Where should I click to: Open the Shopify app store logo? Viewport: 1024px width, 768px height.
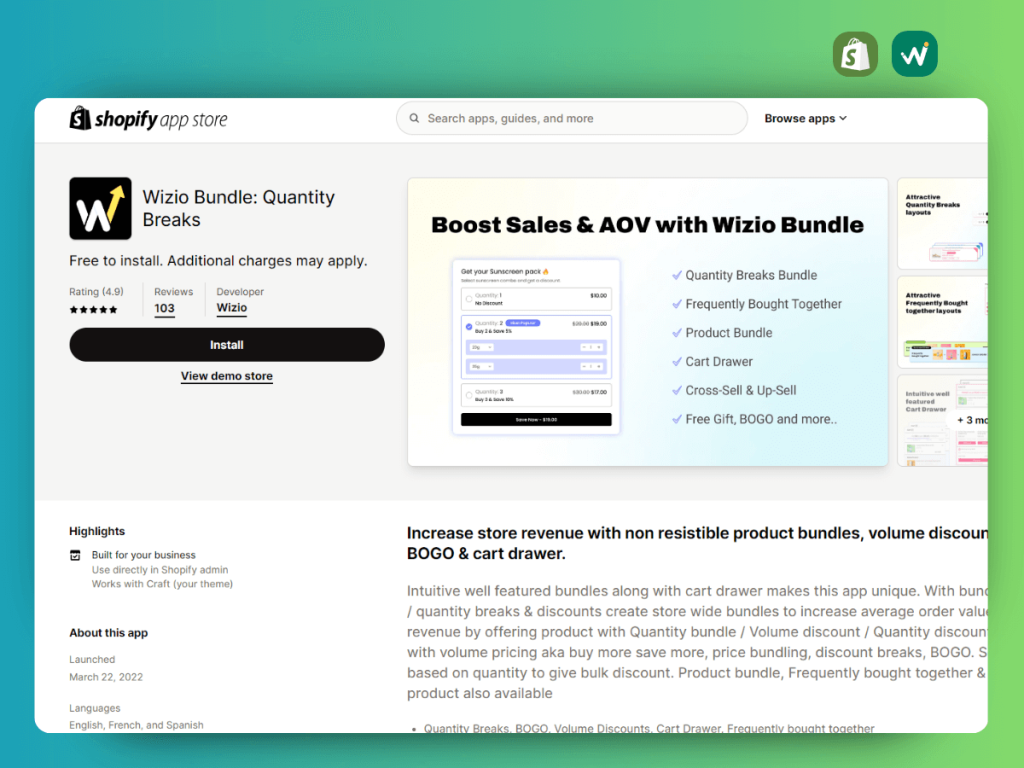click(149, 119)
